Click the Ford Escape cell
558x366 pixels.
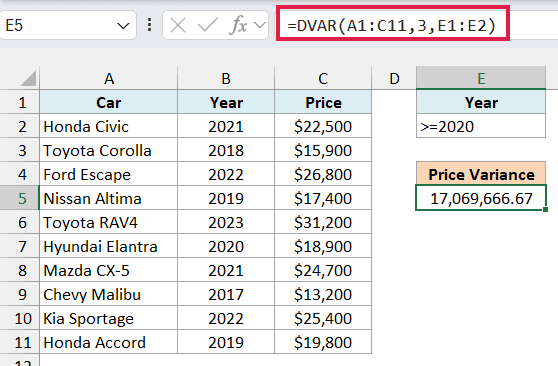click(x=109, y=174)
